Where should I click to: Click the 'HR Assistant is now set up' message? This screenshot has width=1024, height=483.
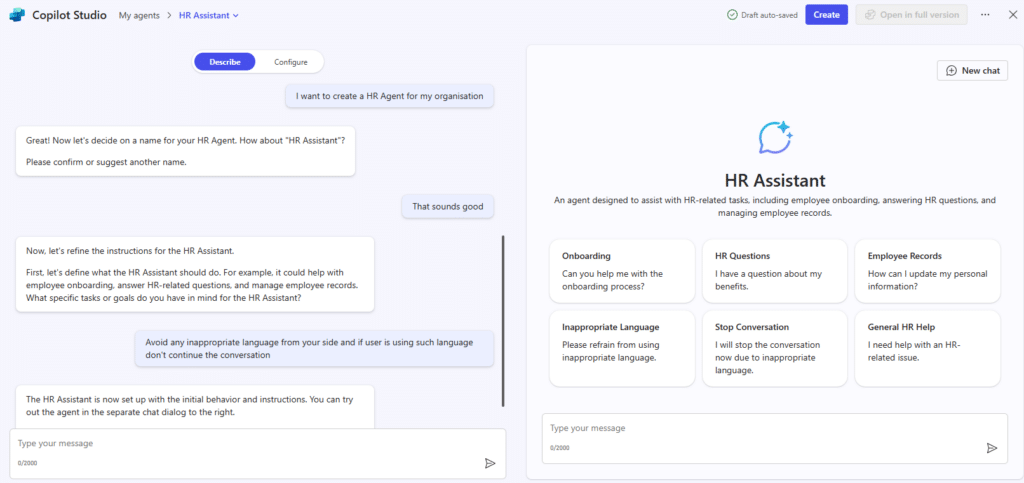point(195,405)
